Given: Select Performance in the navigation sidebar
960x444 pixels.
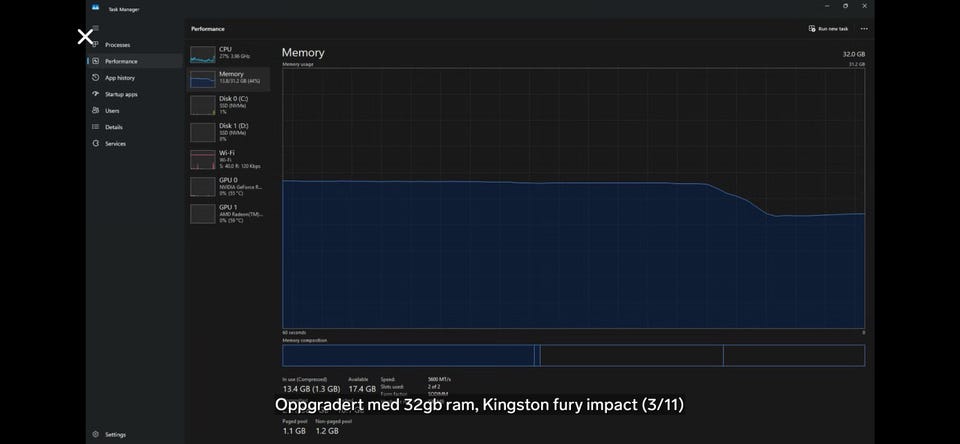Looking at the screenshot, I should [x=135, y=61].
